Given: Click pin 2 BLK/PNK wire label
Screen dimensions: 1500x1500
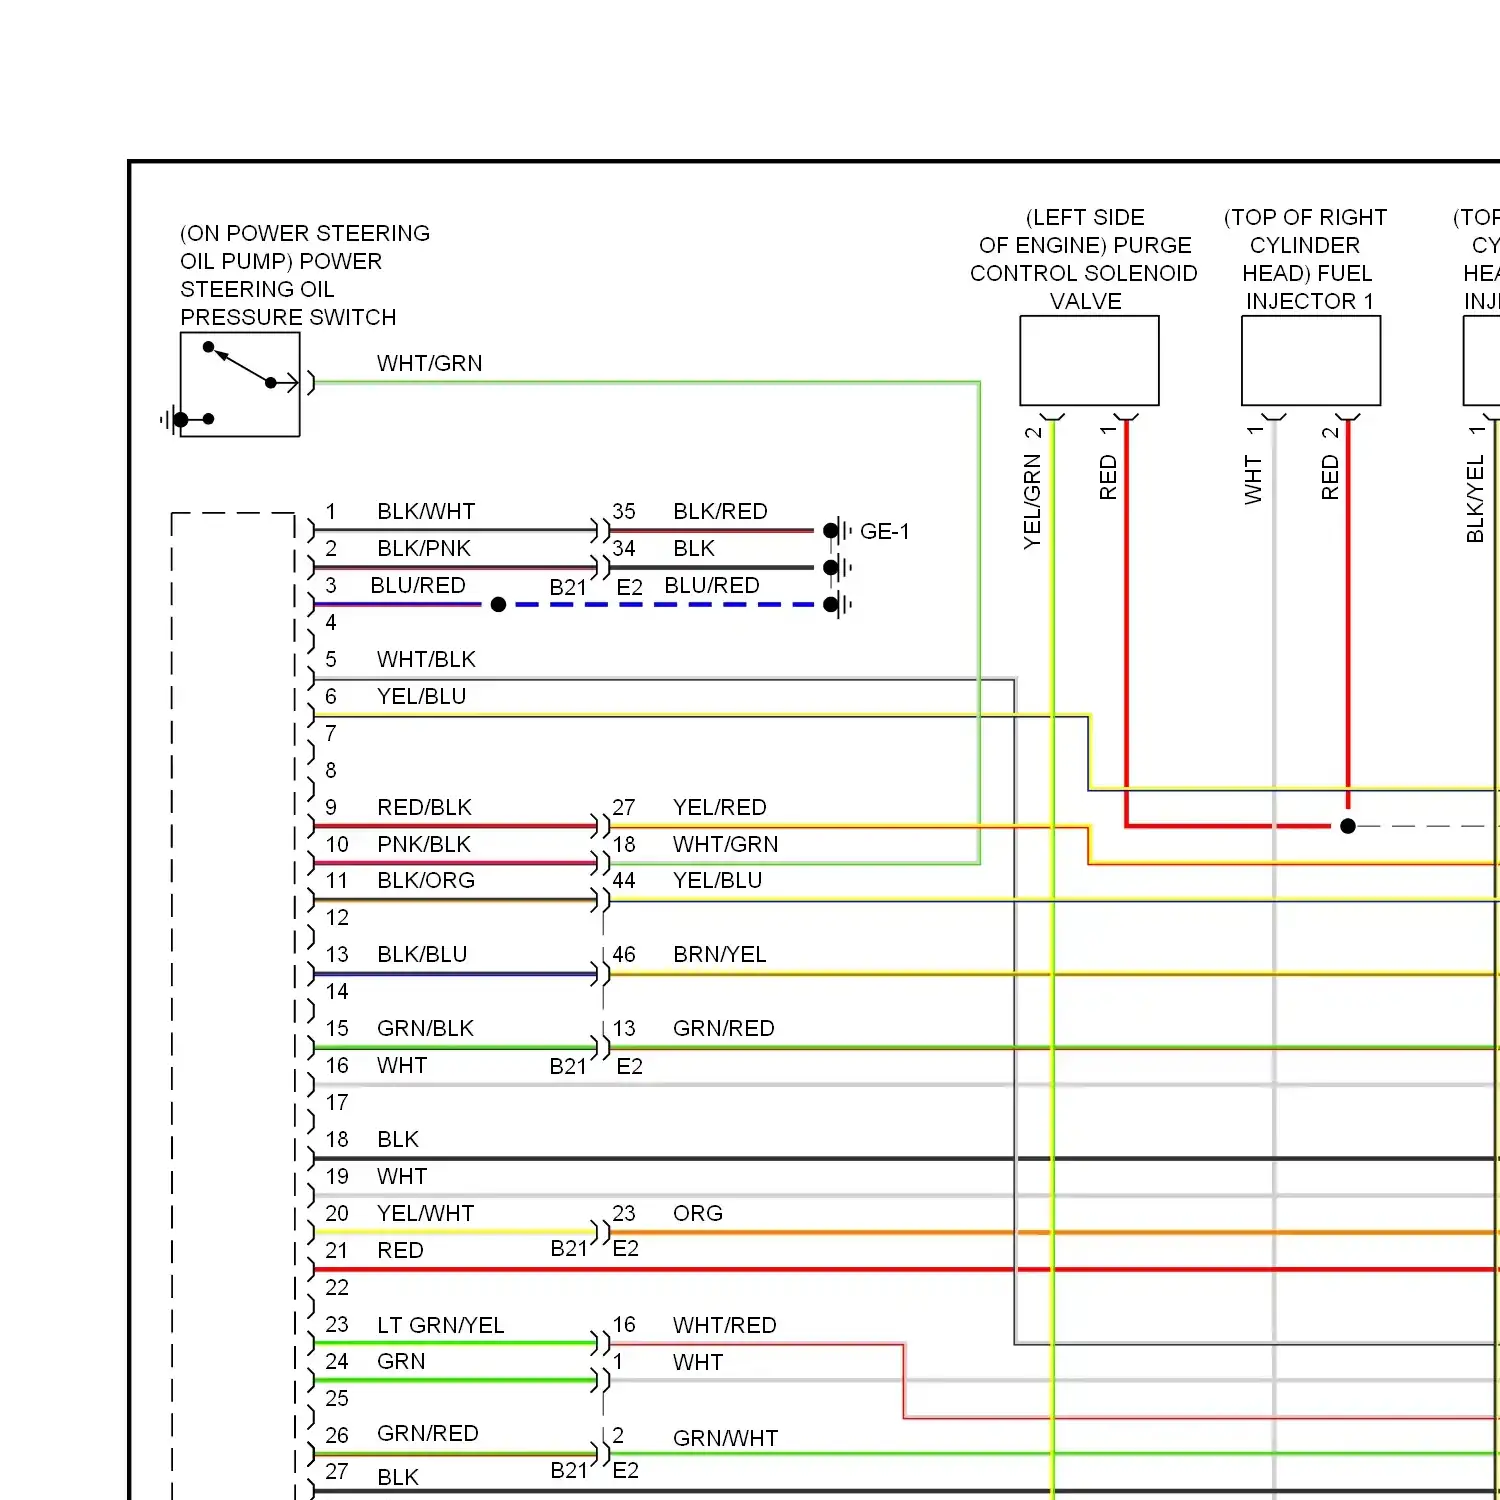Looking at the screenshot, I should [x=424, y=549].
